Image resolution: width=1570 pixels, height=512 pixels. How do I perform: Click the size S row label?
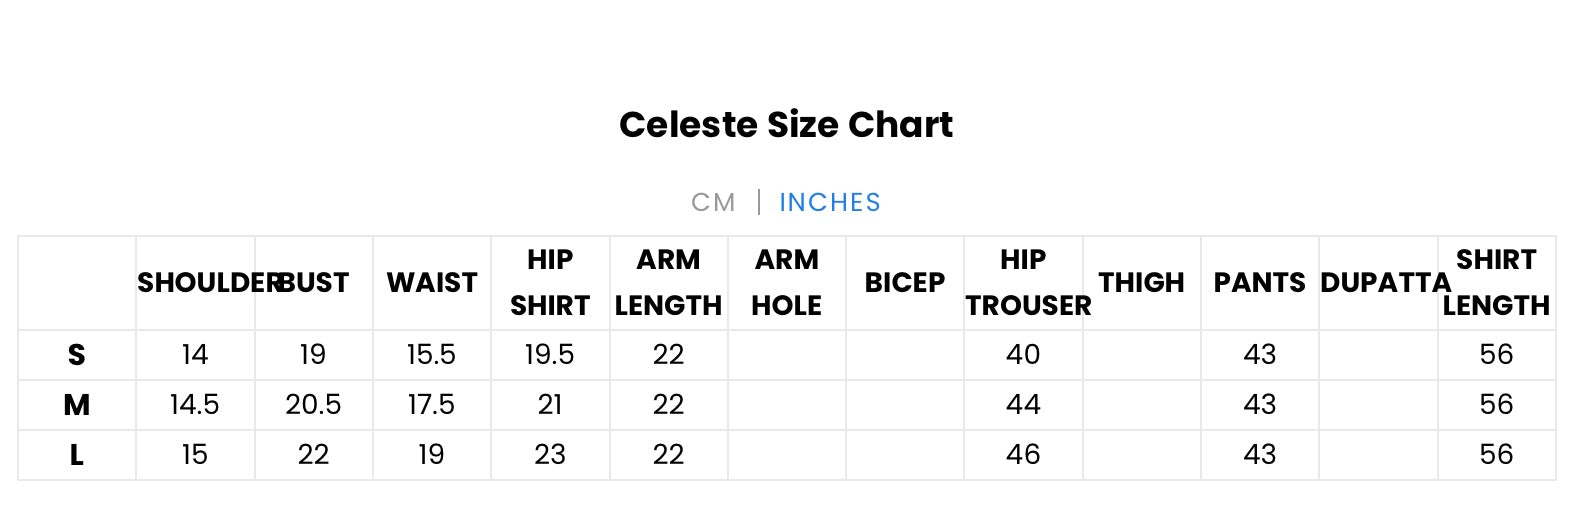tap(77, 355)
